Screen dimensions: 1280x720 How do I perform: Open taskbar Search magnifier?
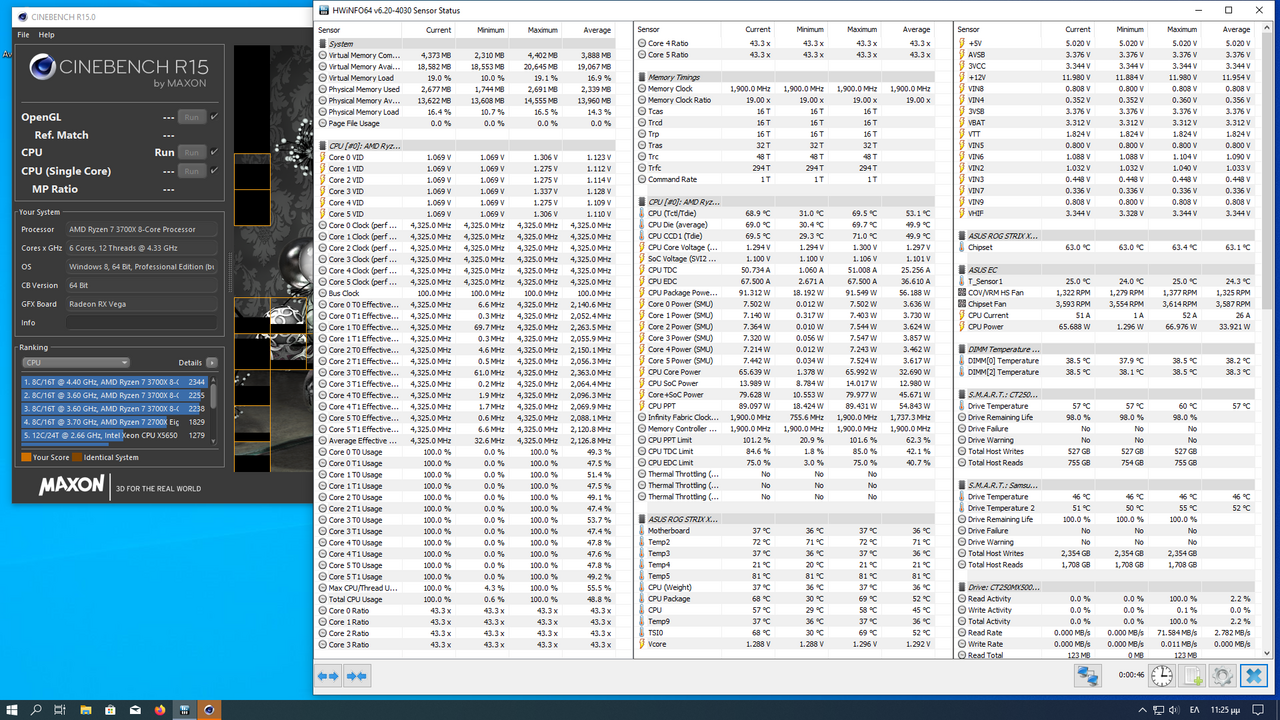click(x=37, y=709)
